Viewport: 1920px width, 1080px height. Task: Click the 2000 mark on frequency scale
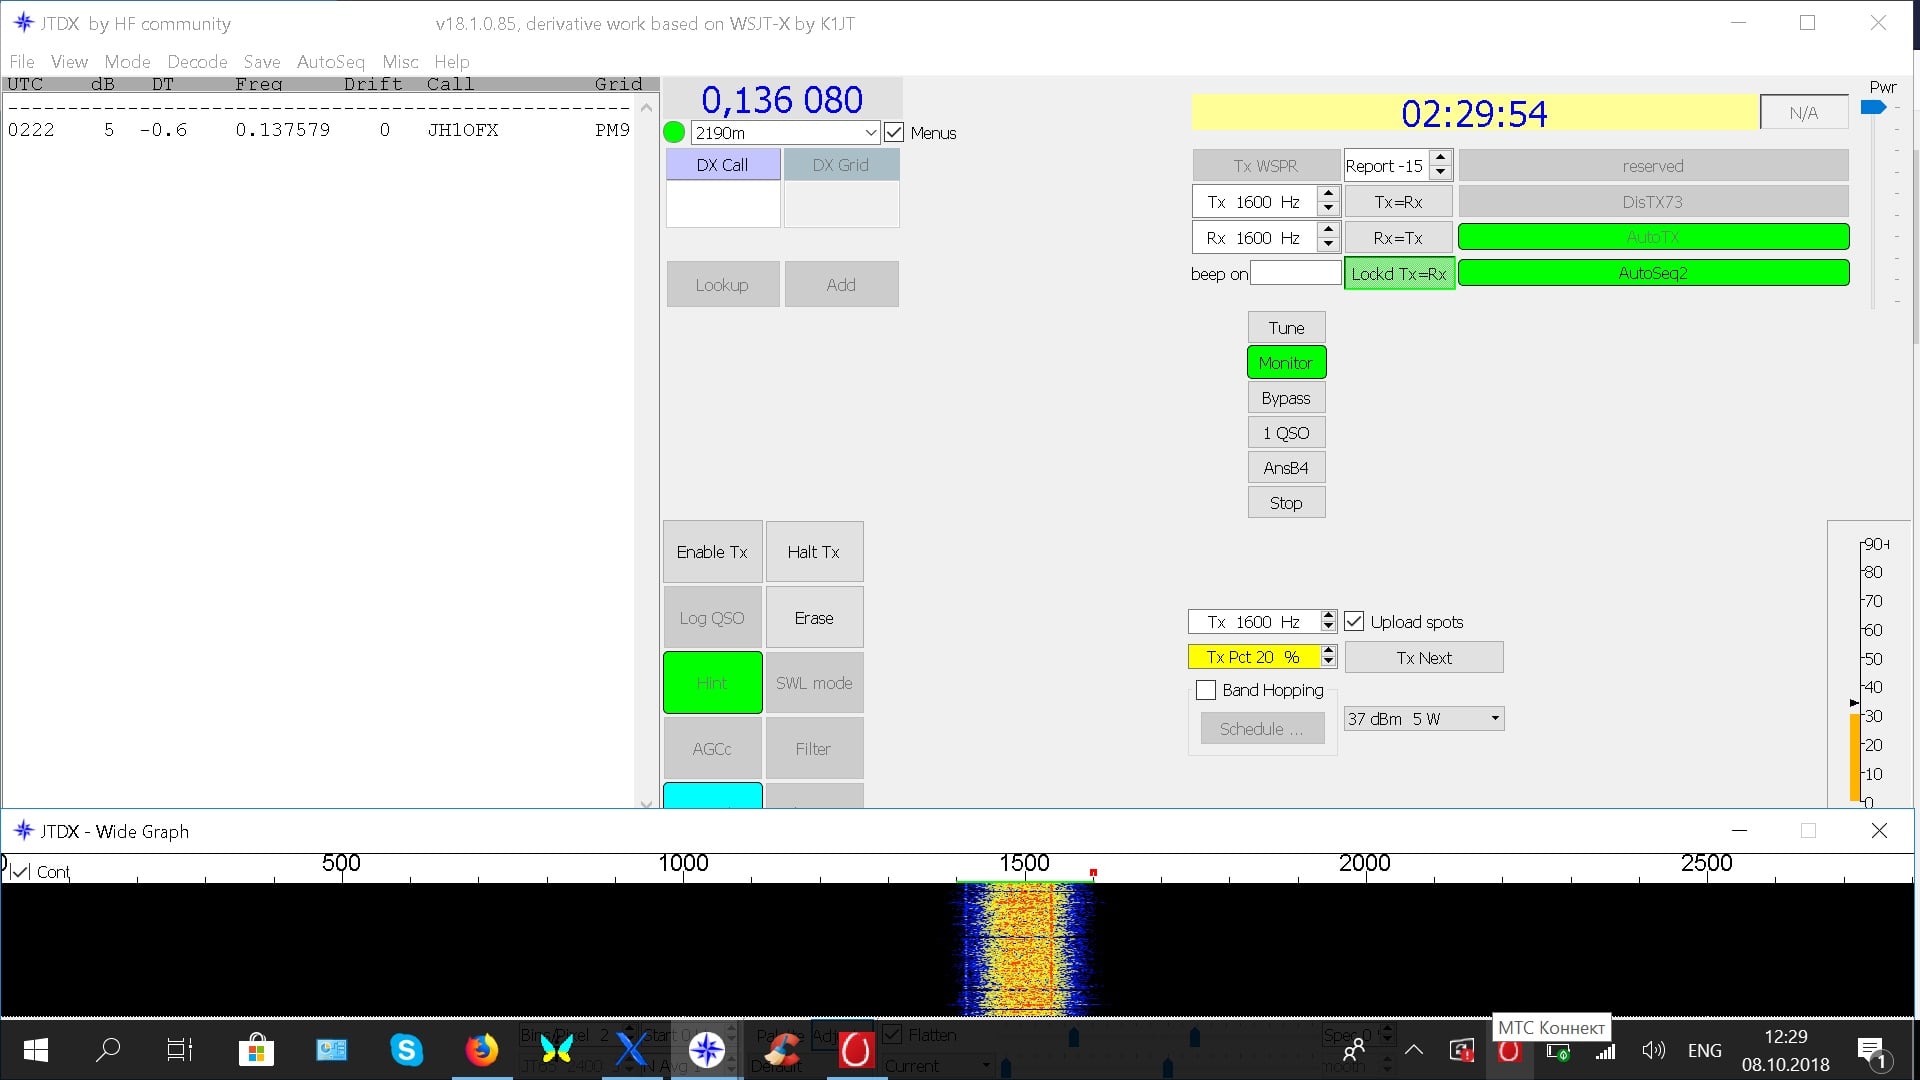click(x=1364, y=863)
